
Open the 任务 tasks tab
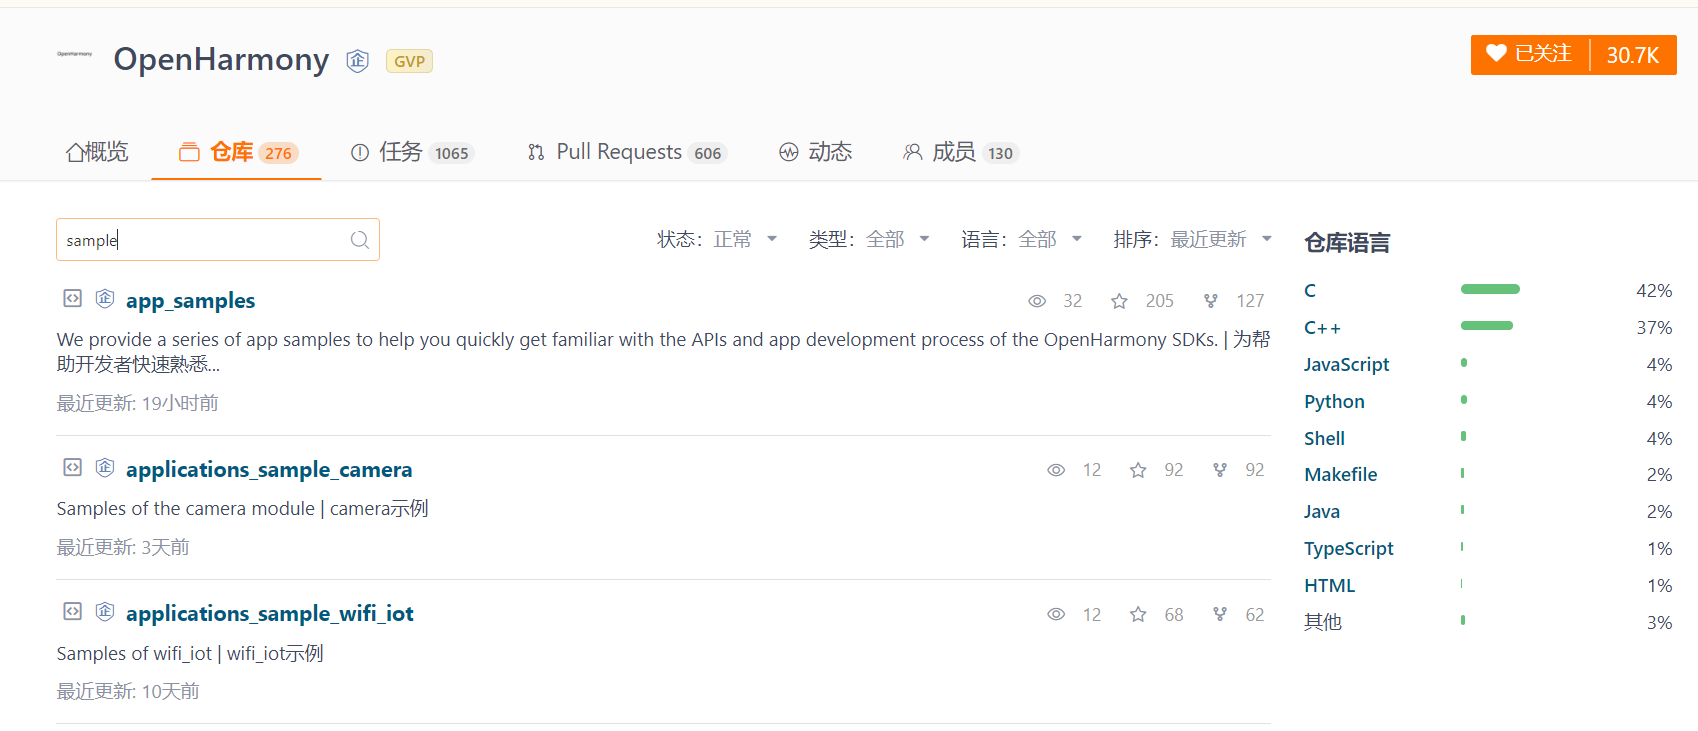[411, 152]
